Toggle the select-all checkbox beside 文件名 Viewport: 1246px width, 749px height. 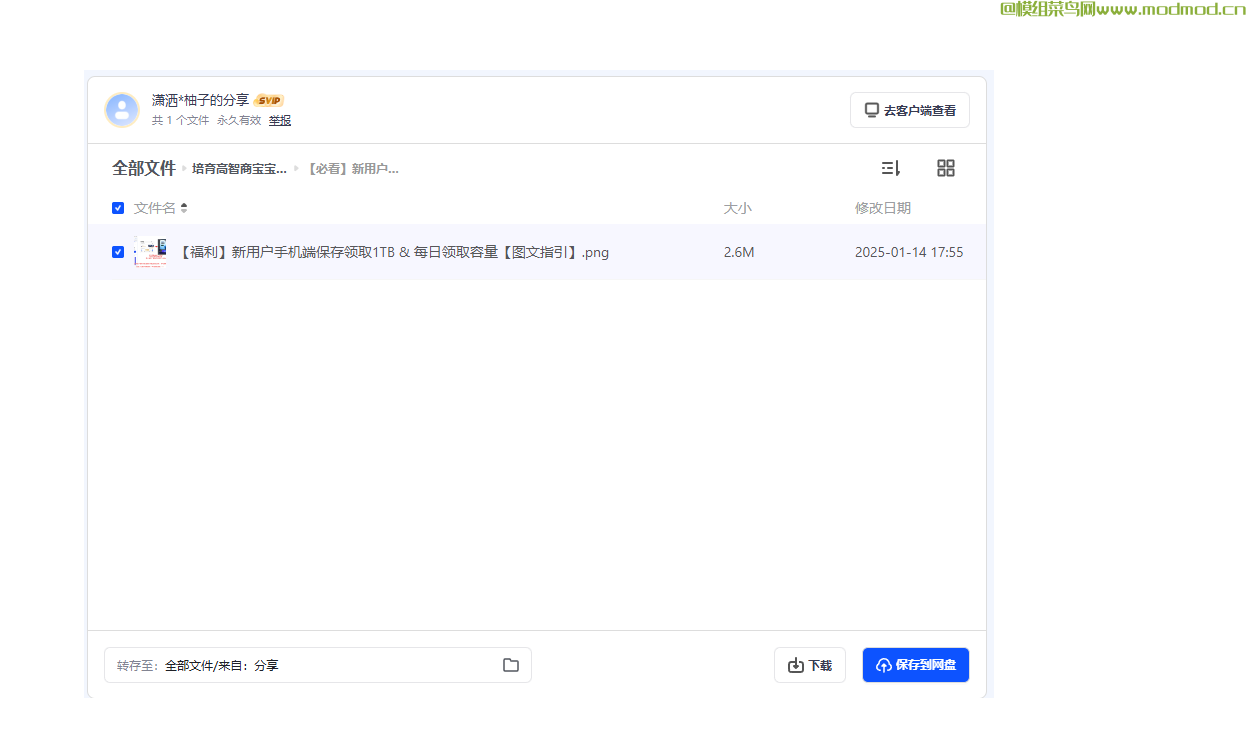pyautogui.click(x=118, y=208)
